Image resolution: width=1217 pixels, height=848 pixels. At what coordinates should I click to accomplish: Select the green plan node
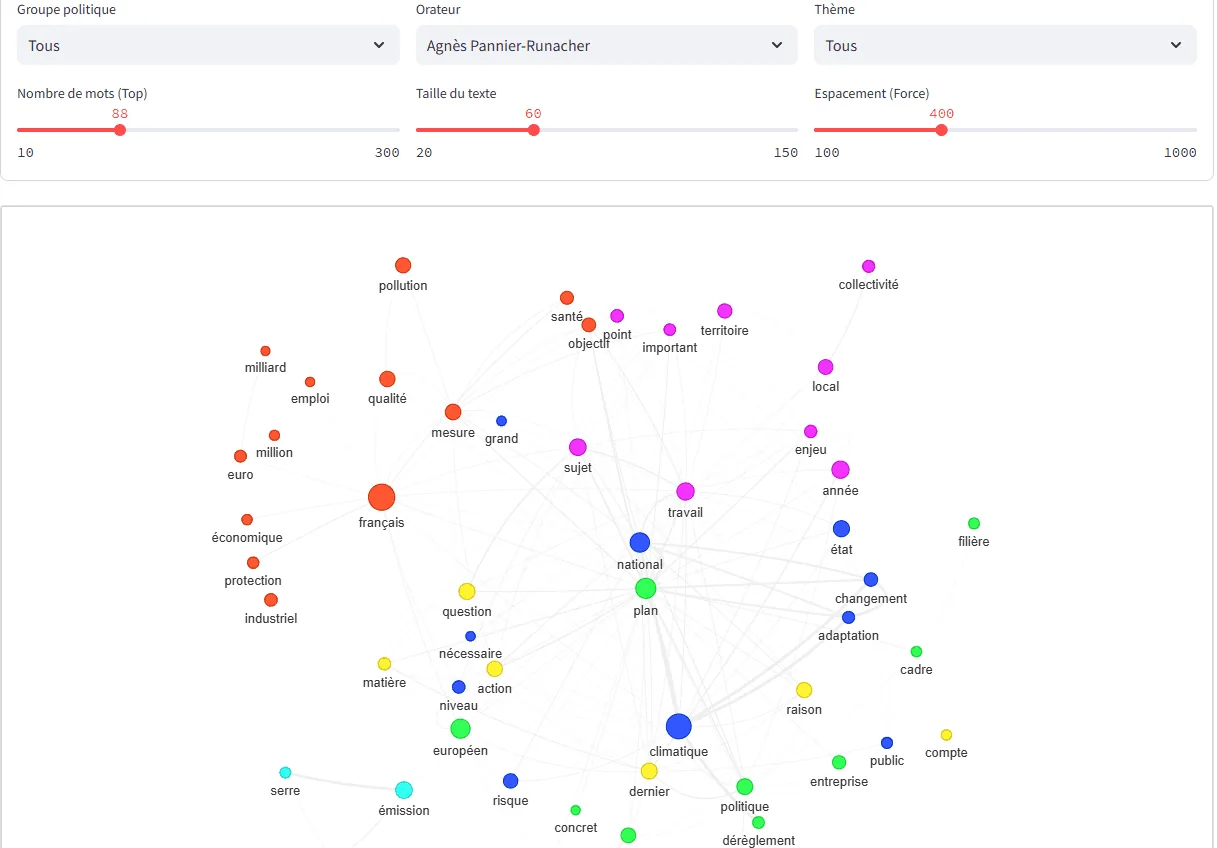[x=646, y=588]
